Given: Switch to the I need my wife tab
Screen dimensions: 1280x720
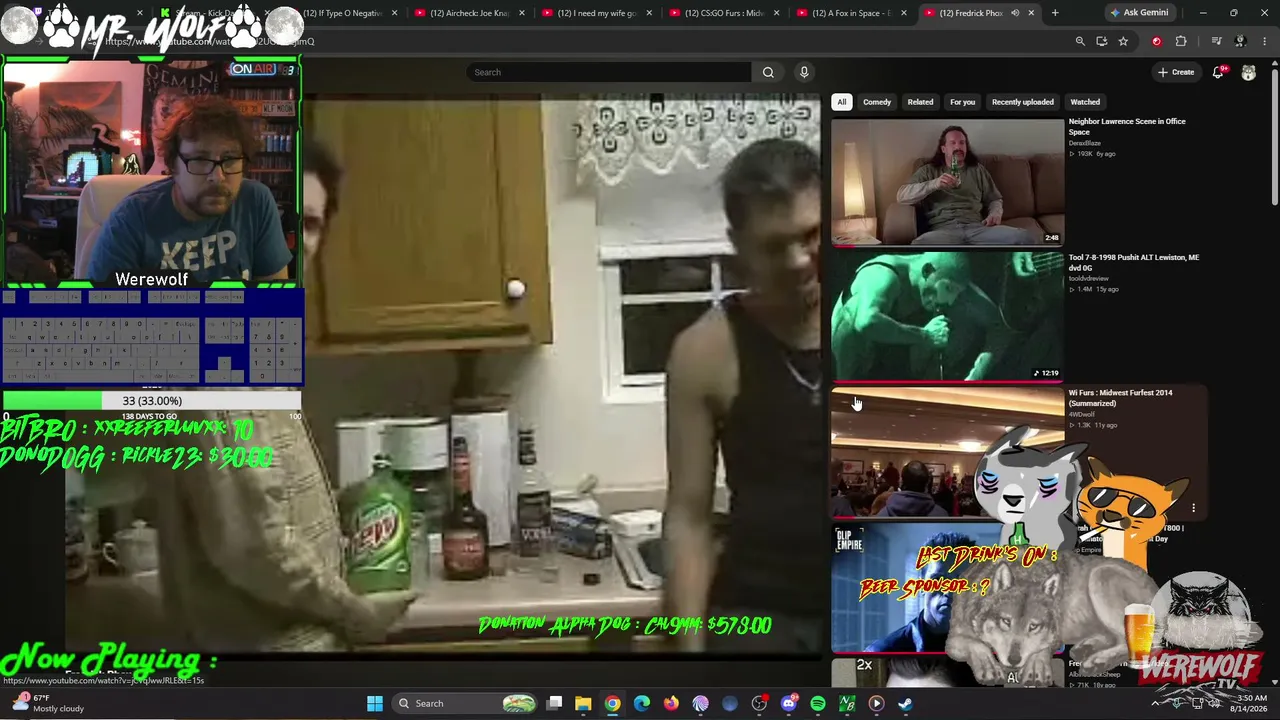Looking at the screenshot, I should (597, 13).
